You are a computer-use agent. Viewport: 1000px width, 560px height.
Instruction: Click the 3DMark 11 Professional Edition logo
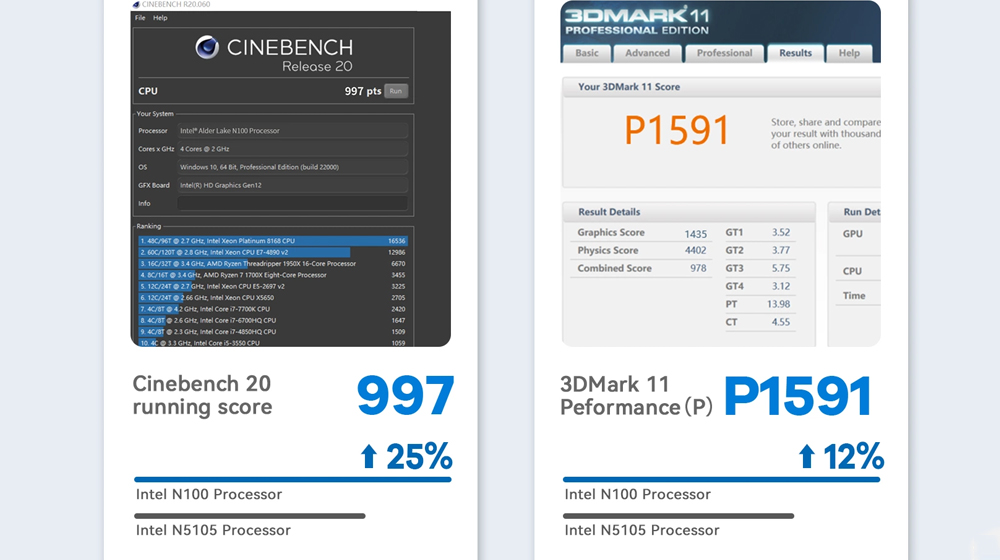click(636, 21)
